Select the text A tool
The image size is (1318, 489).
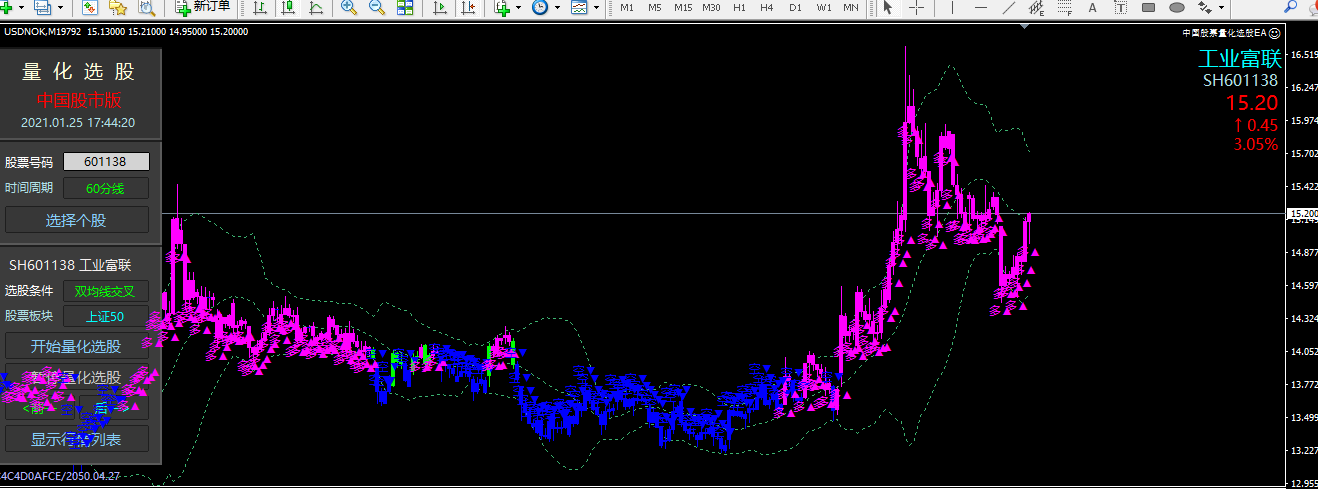coord(1092,7)
